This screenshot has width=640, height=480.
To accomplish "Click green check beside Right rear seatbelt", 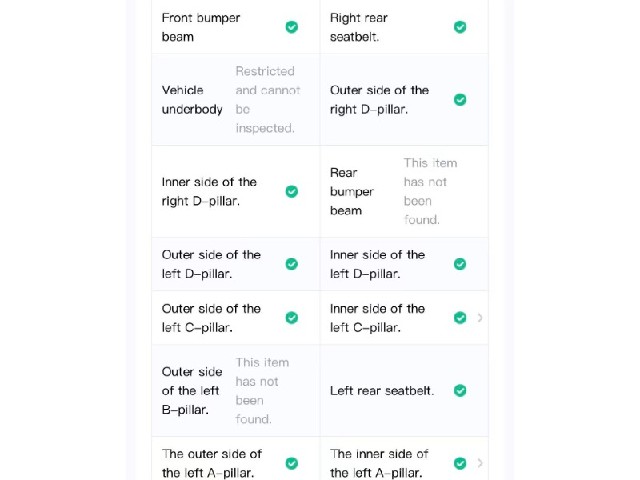I will click(460, 27).
